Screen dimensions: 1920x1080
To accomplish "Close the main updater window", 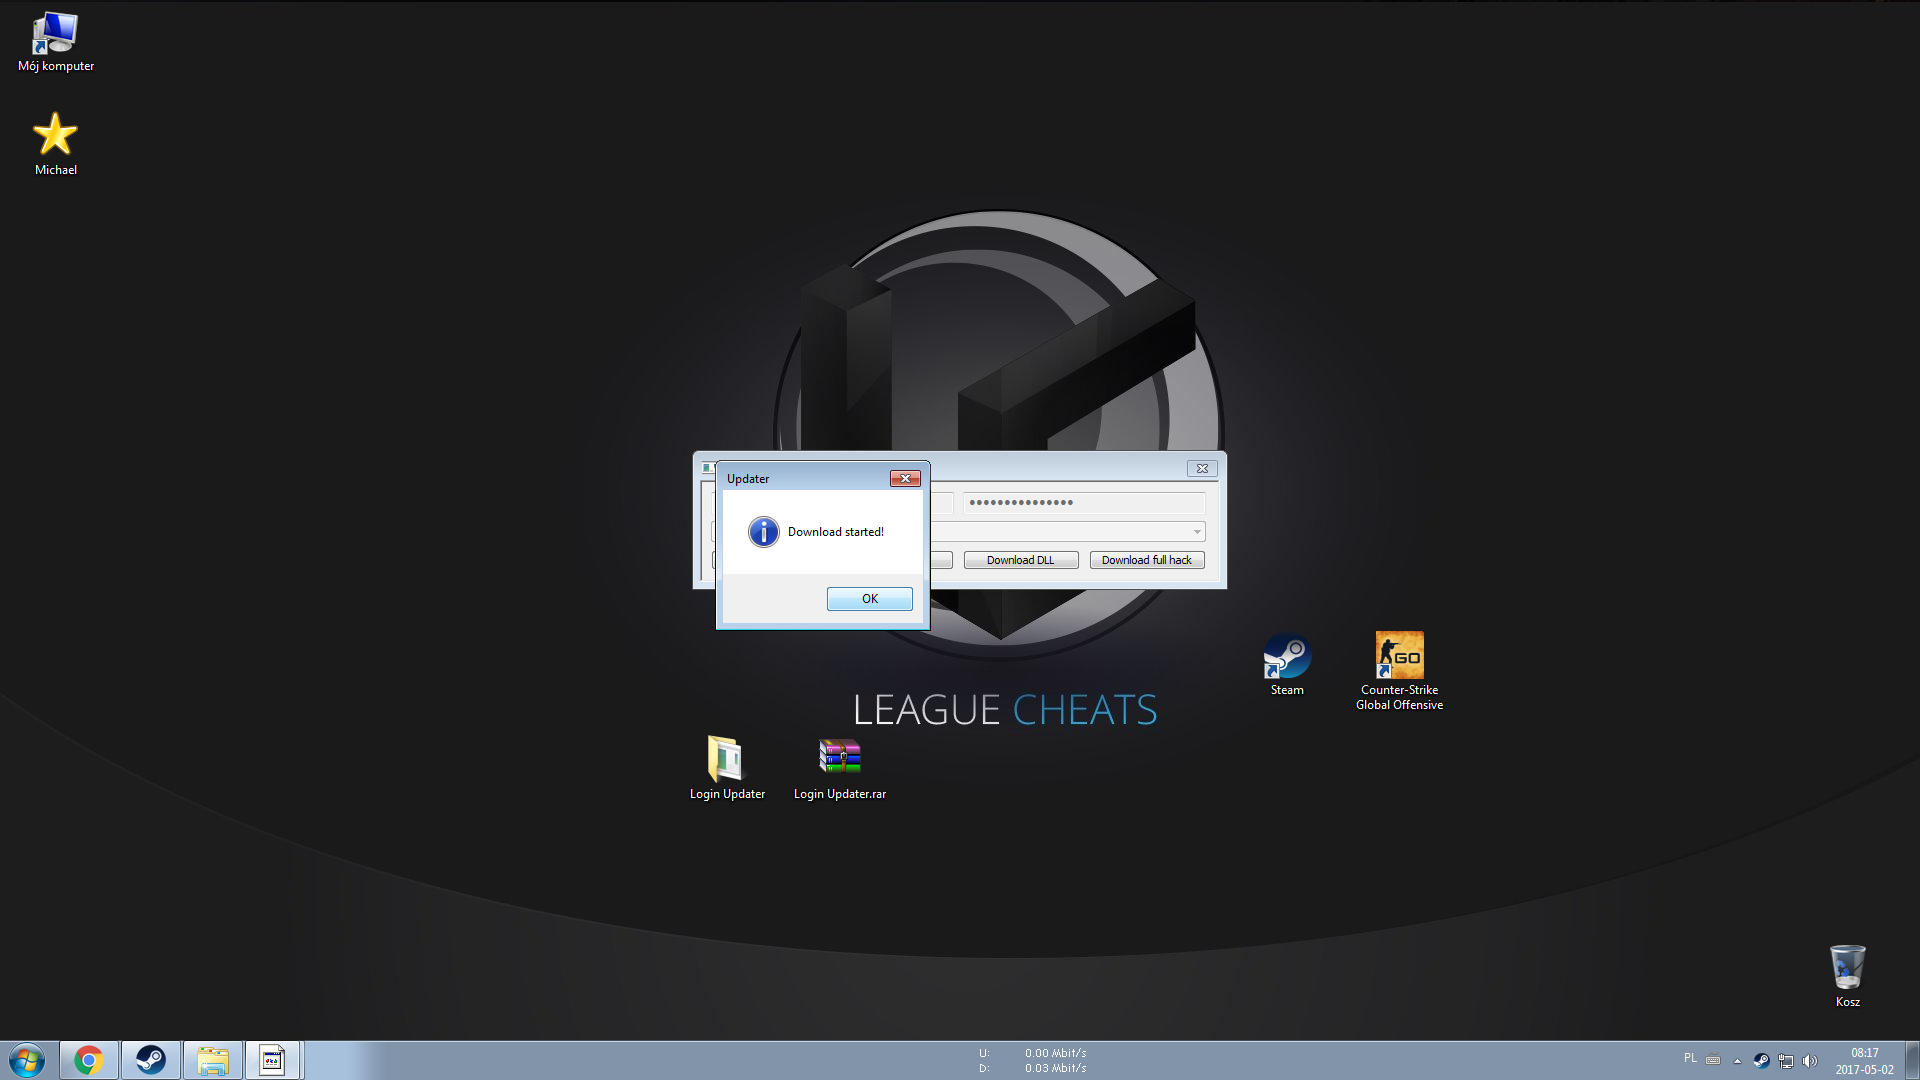I will coord(1202,469).
